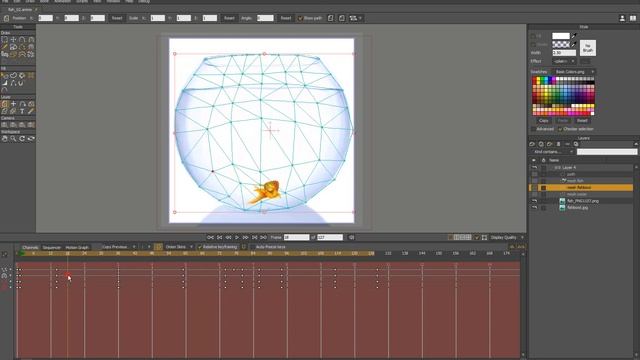Select the Set Origin layer tool
Image resolution: width=640 pixels, height=360 pixels.
click(x=13, y=104)
